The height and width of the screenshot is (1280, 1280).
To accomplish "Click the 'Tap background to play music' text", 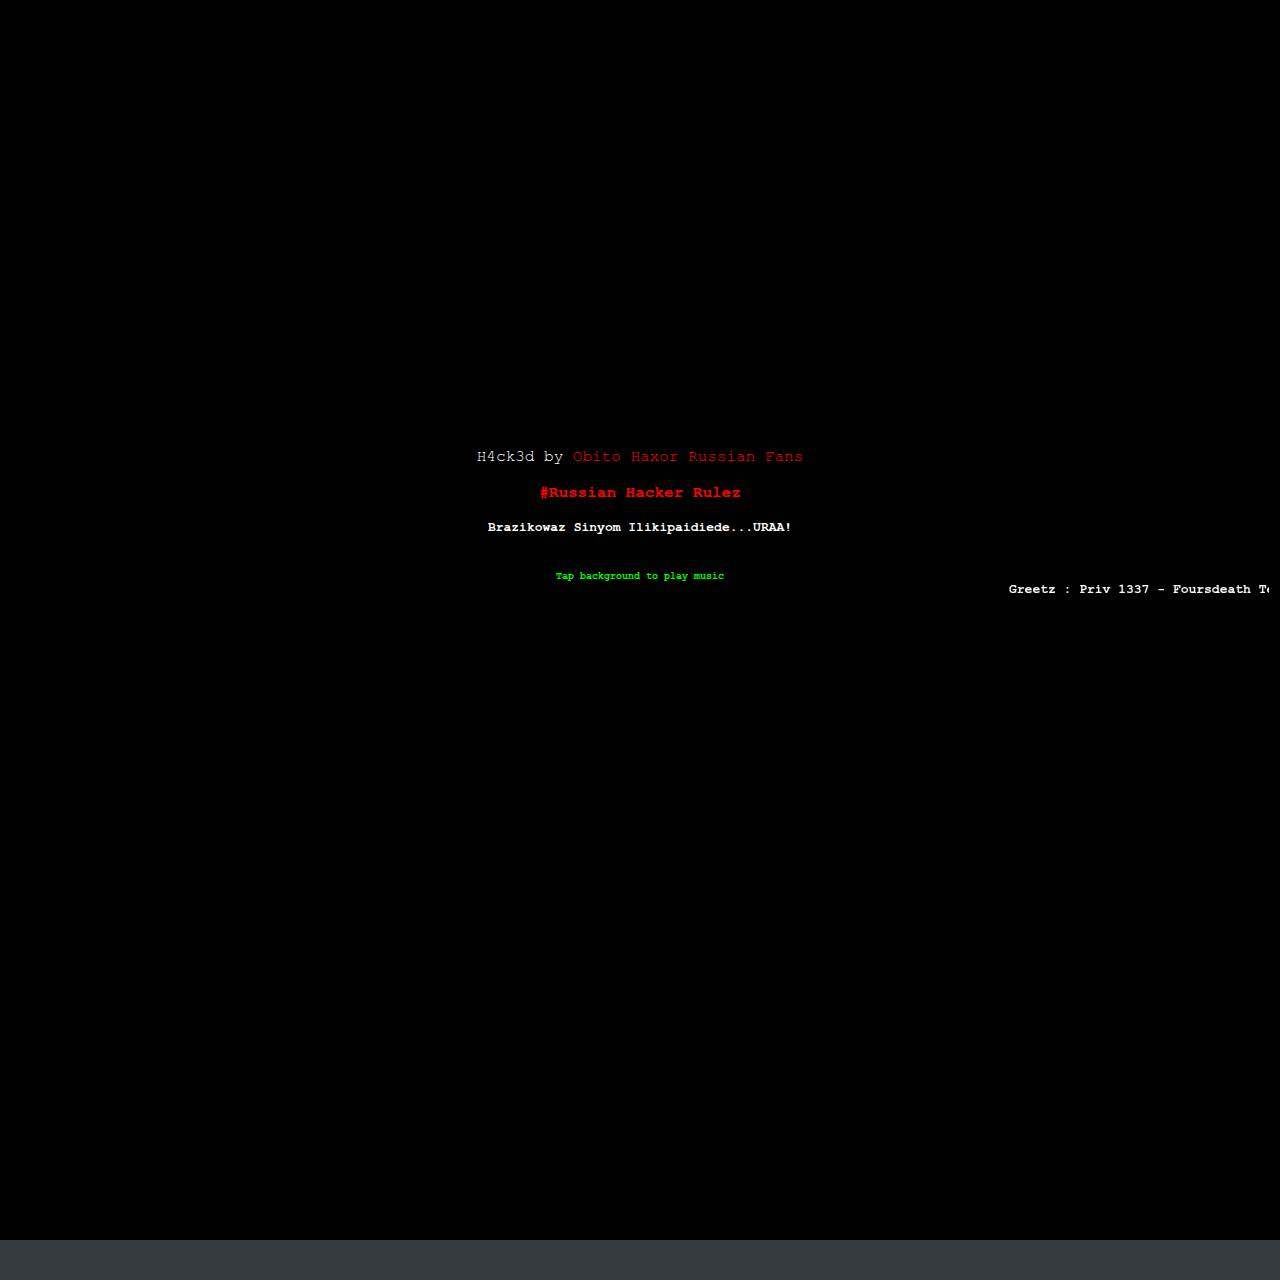I will pyautogui.click(x=640, y=576).
